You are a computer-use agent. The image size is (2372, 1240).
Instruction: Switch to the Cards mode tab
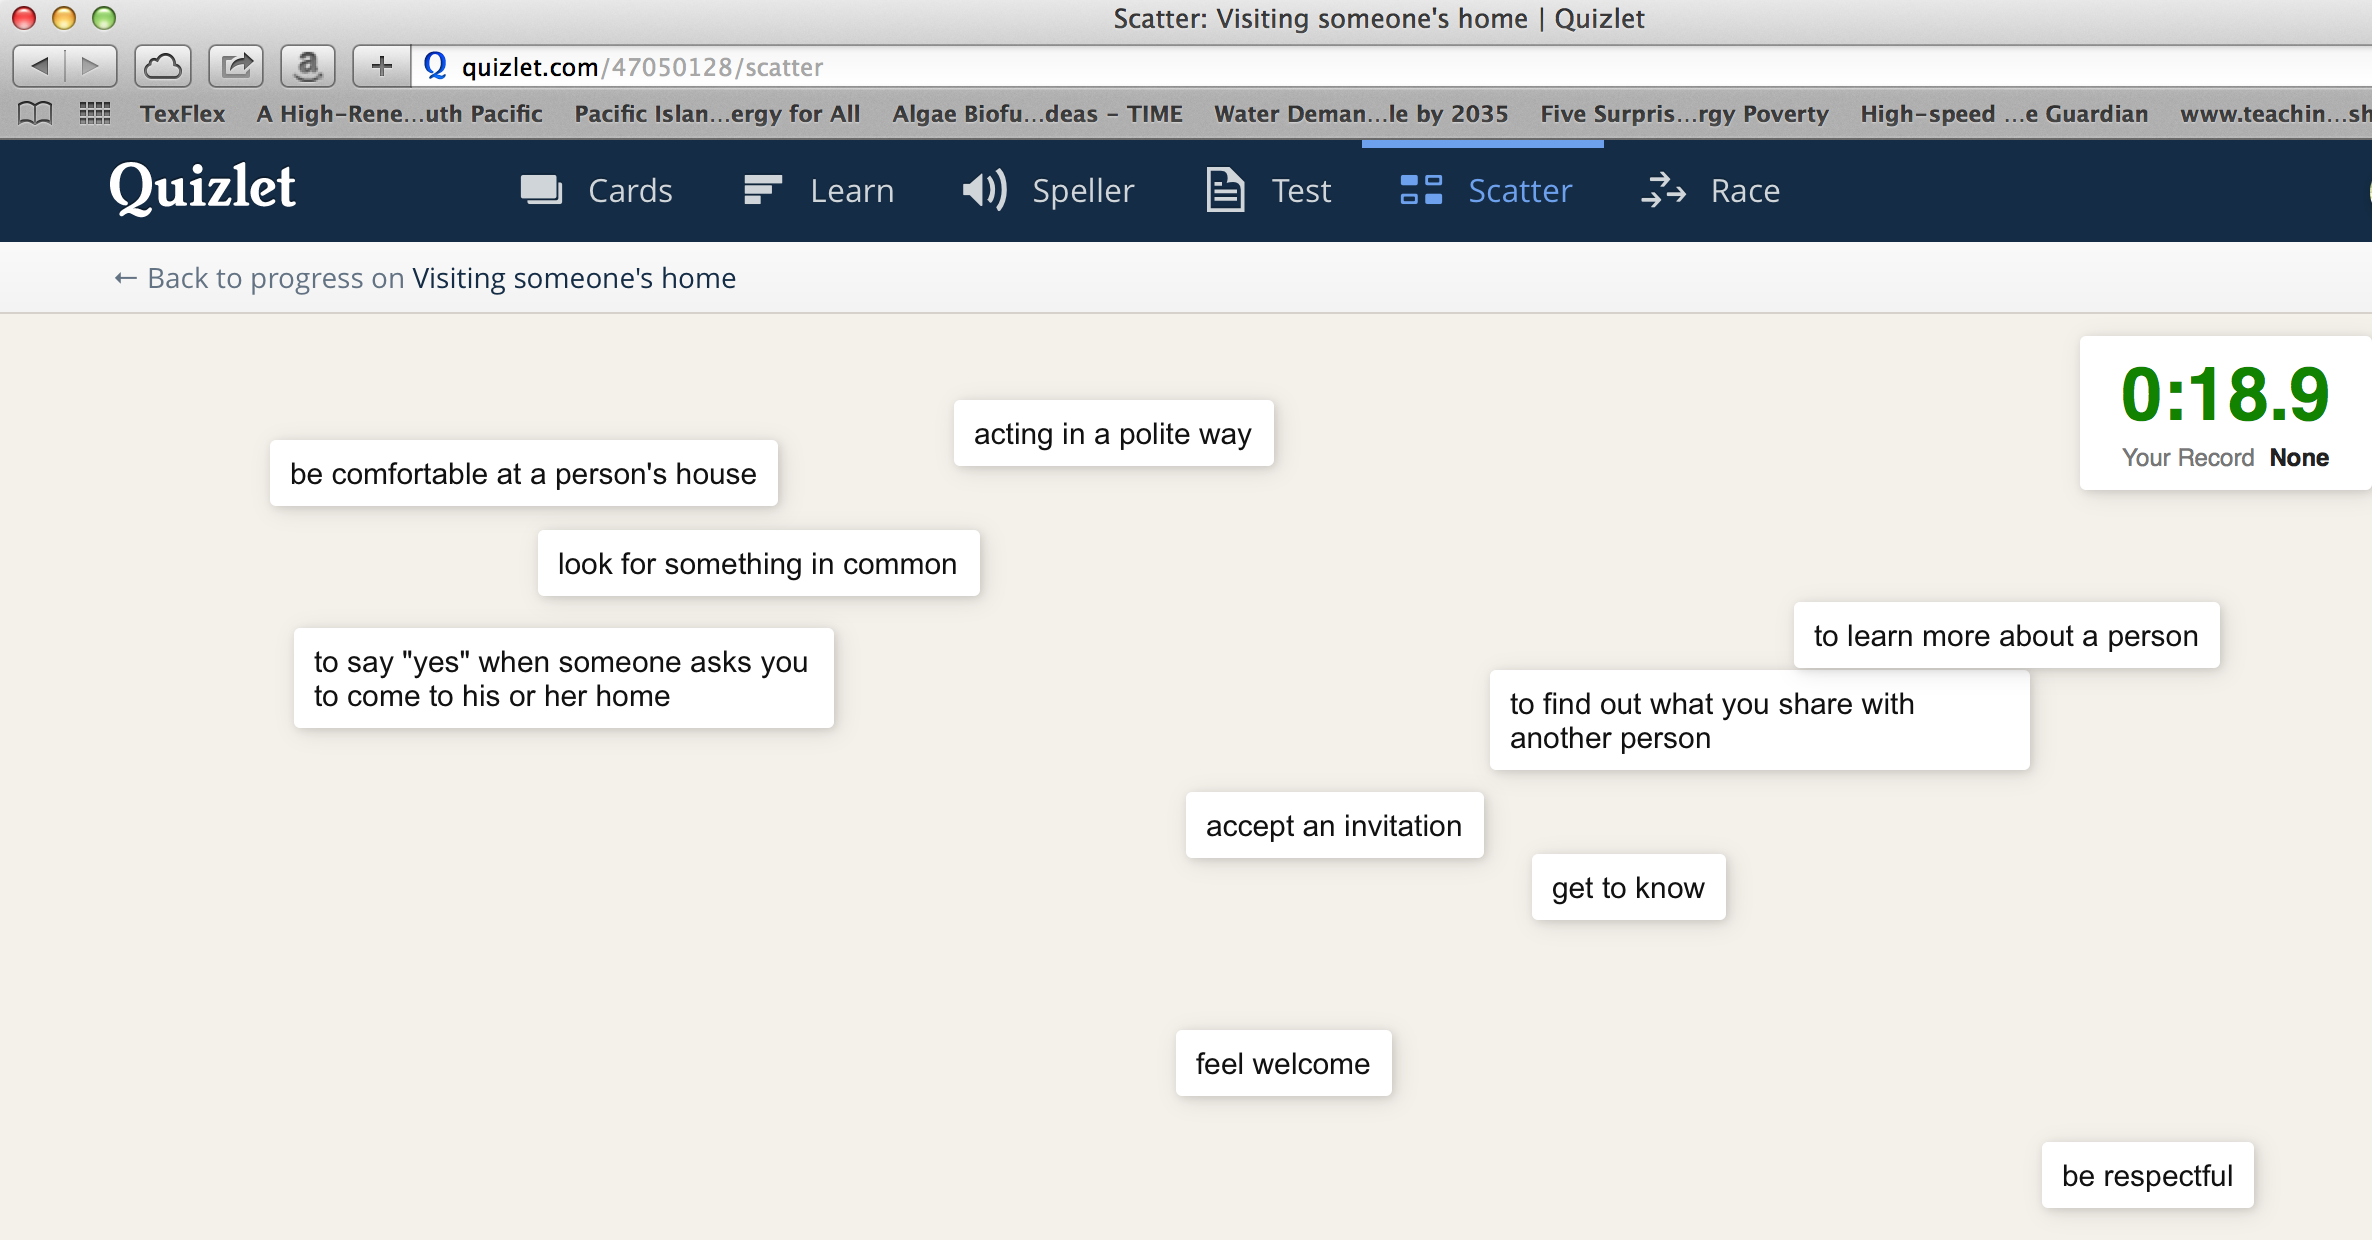(x=597, y=190)
